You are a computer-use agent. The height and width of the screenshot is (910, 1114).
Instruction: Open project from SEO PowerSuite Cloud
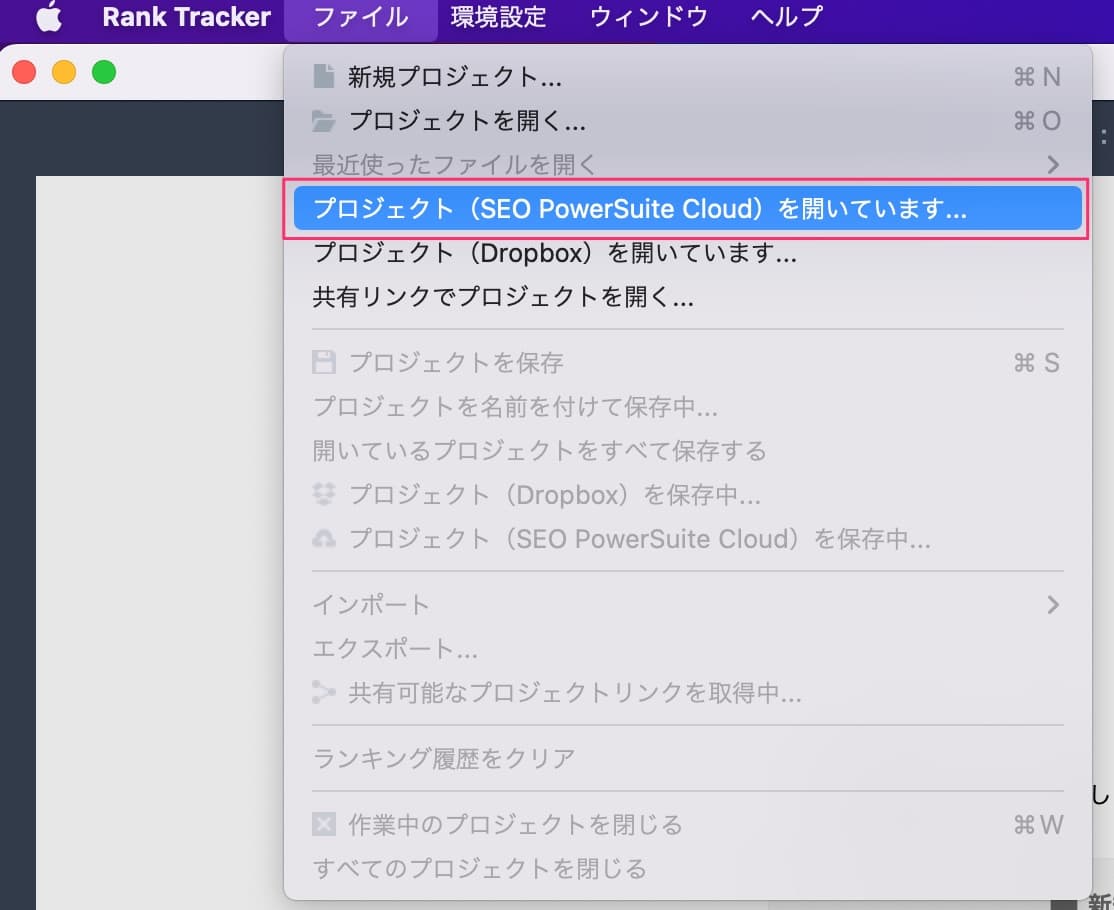click(x=687, y=208)
